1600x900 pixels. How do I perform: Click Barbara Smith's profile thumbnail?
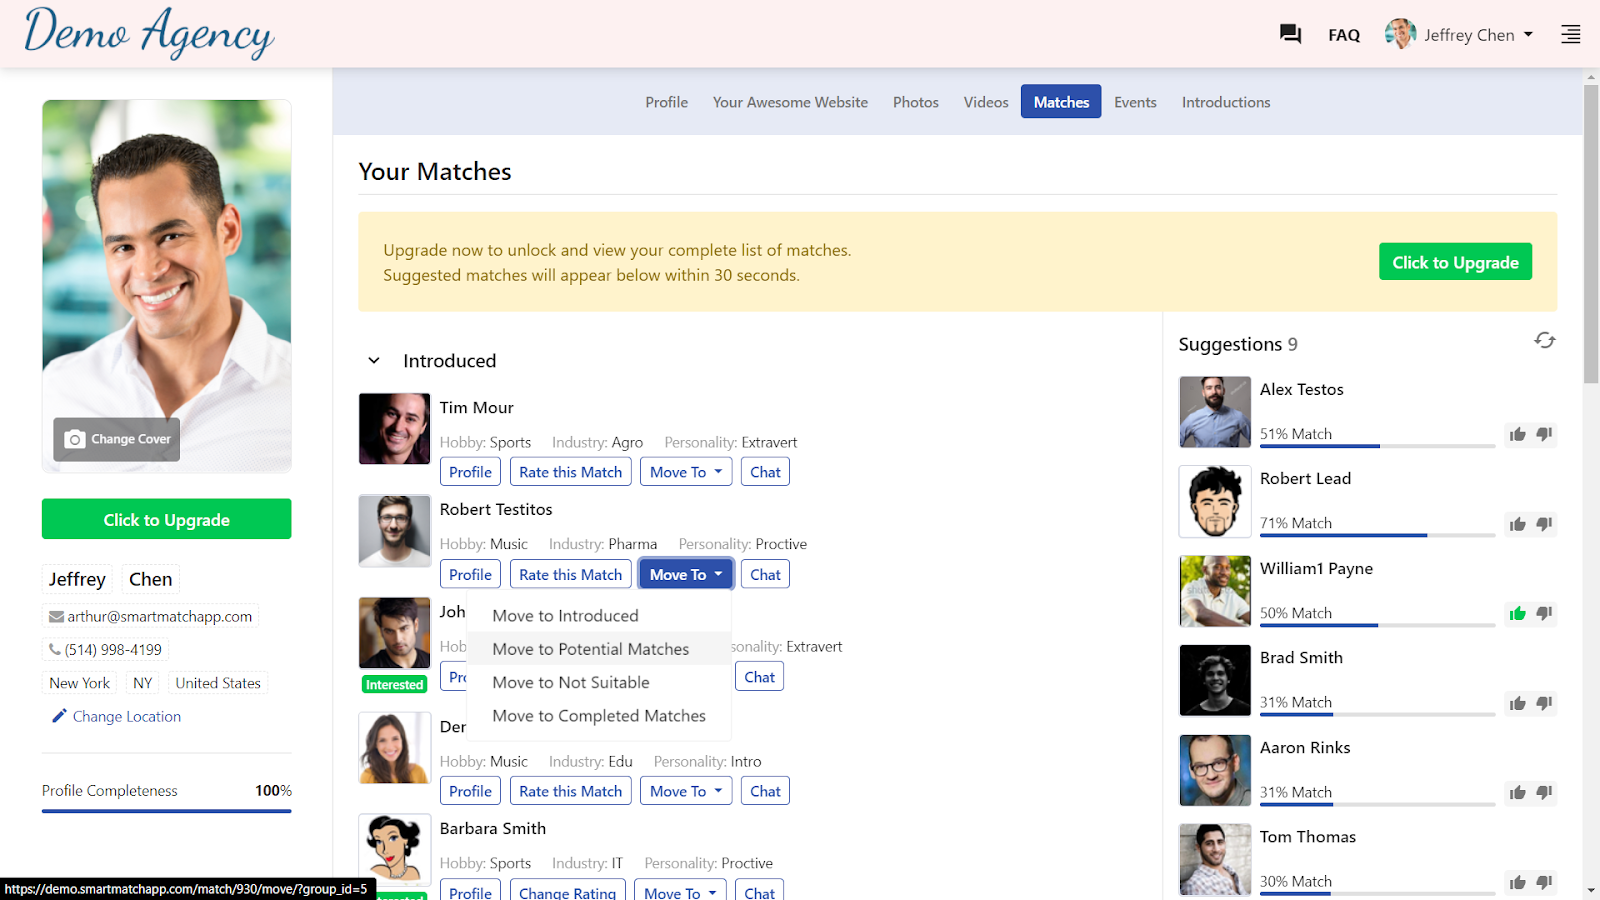point(394,849)
